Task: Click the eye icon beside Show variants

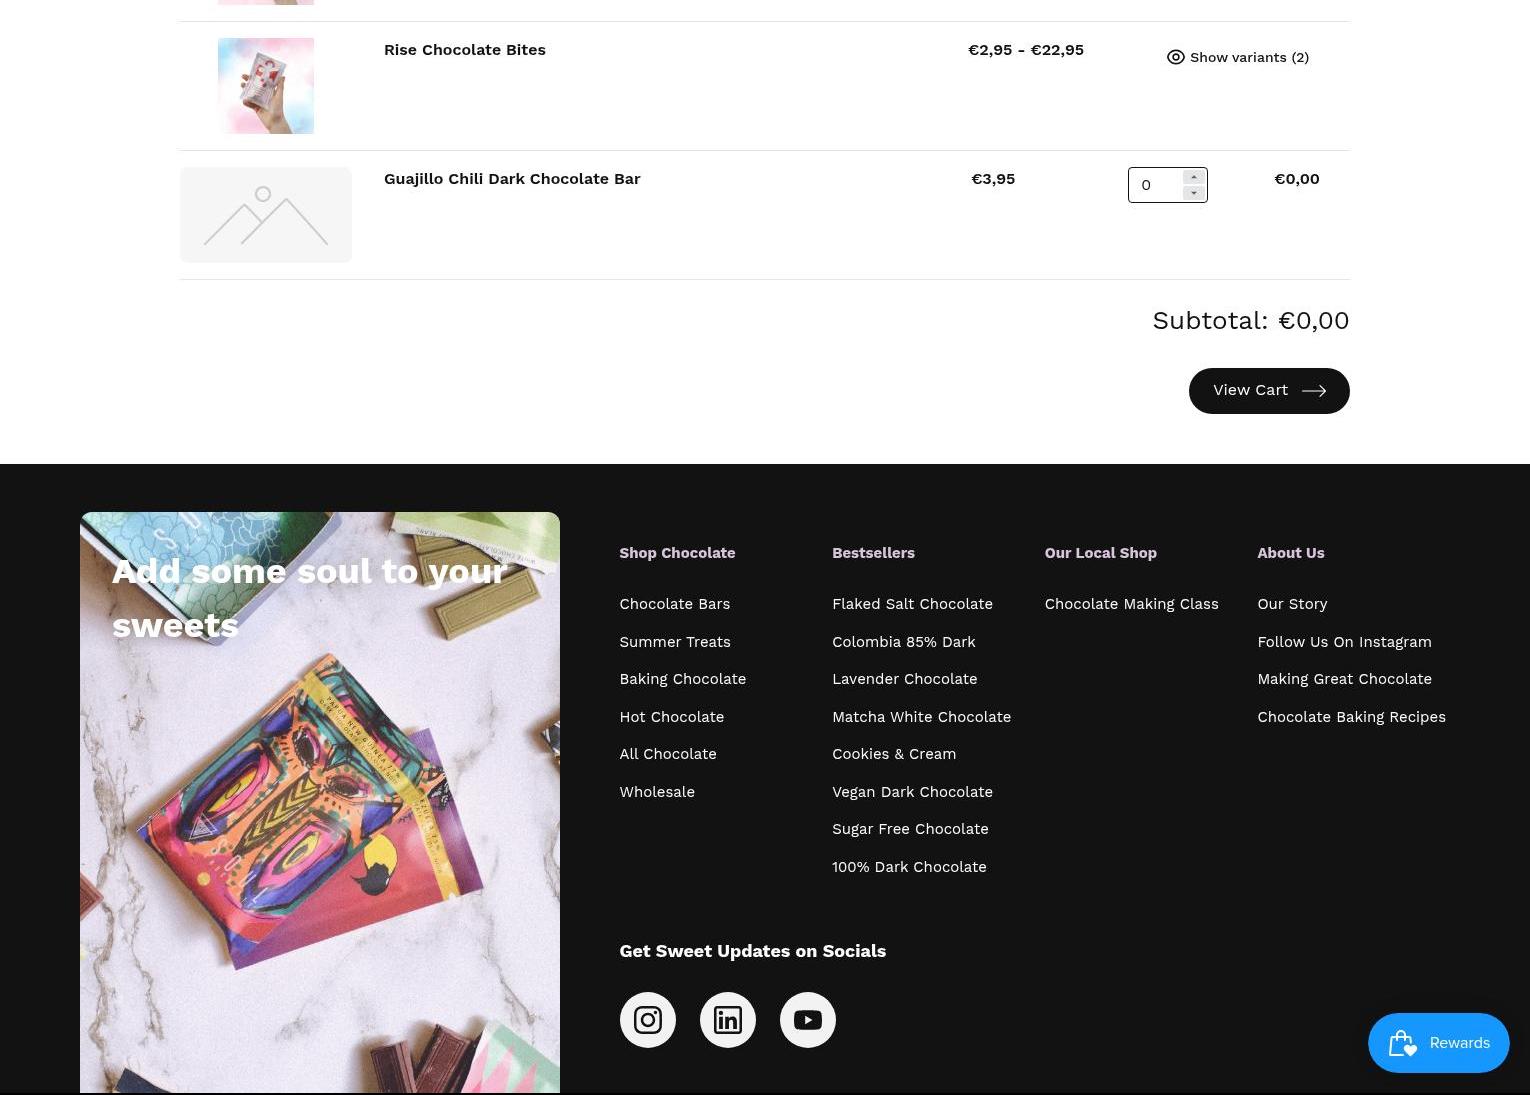Action: coord(1176,57)
